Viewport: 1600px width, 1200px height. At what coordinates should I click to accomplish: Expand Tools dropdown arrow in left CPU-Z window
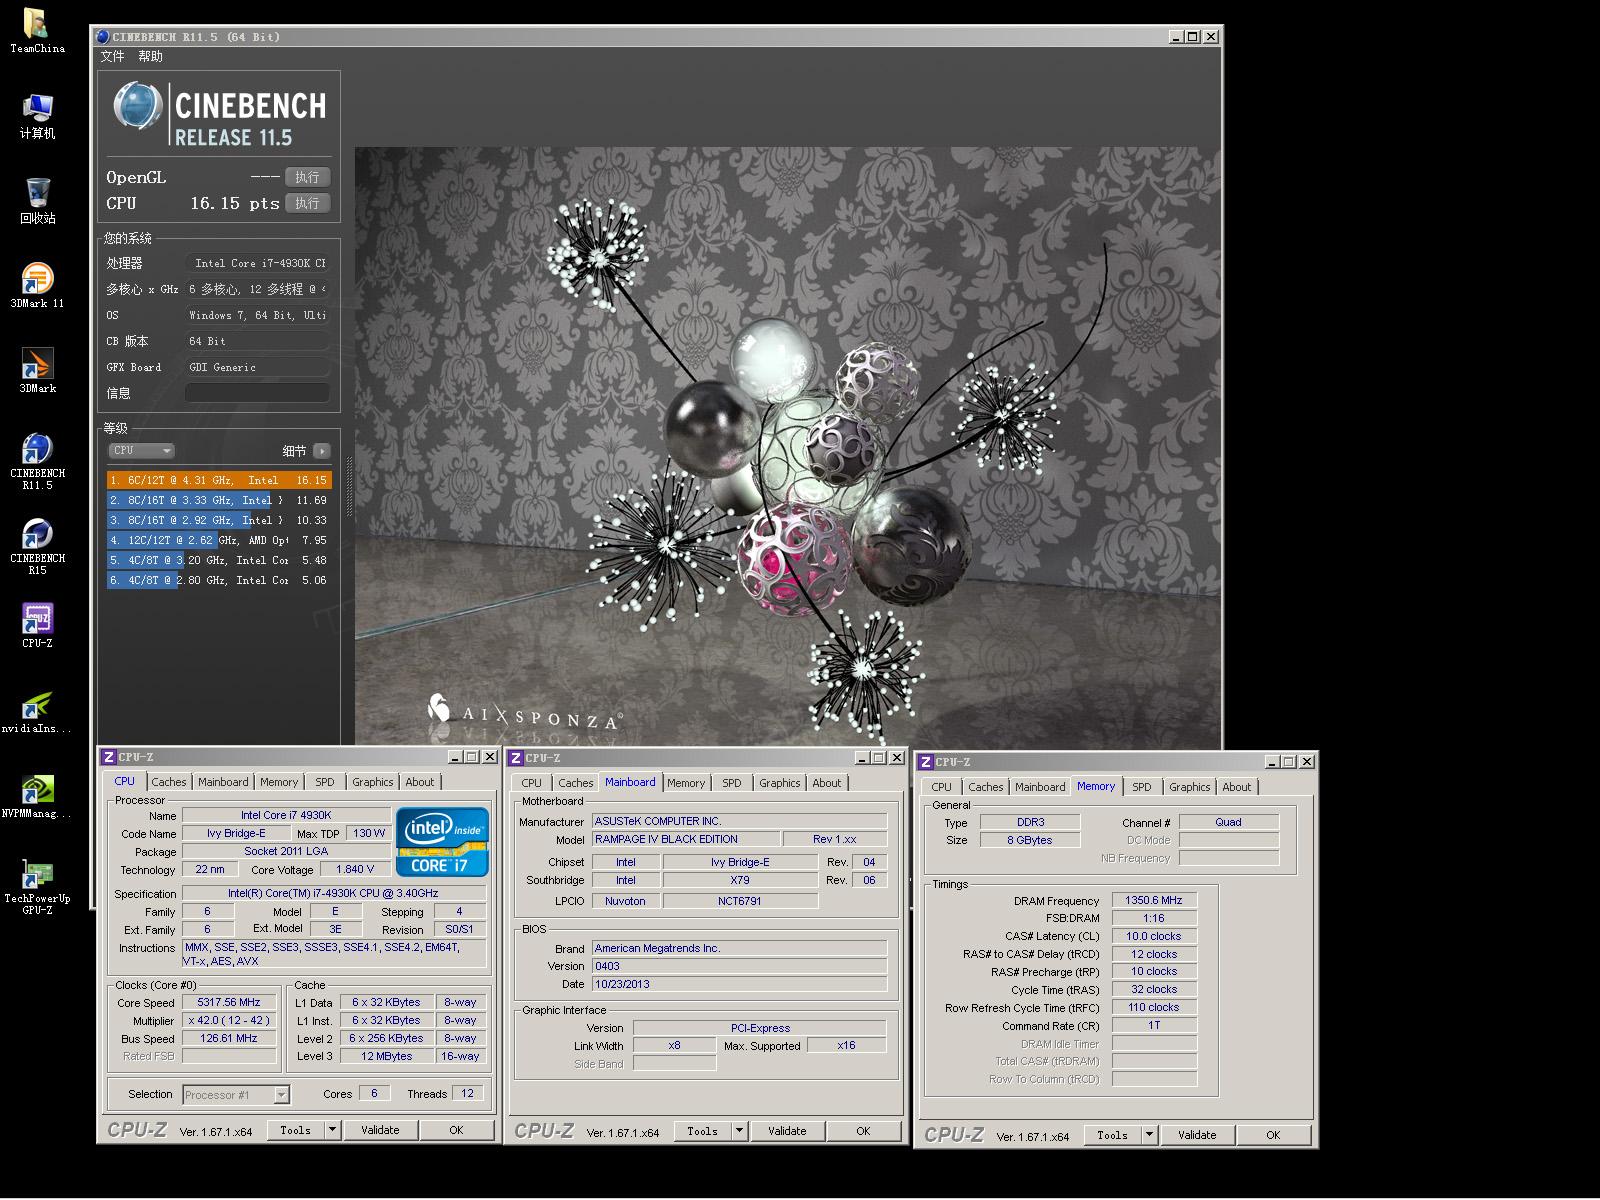pyautogui.click(x=334, y=1130)
